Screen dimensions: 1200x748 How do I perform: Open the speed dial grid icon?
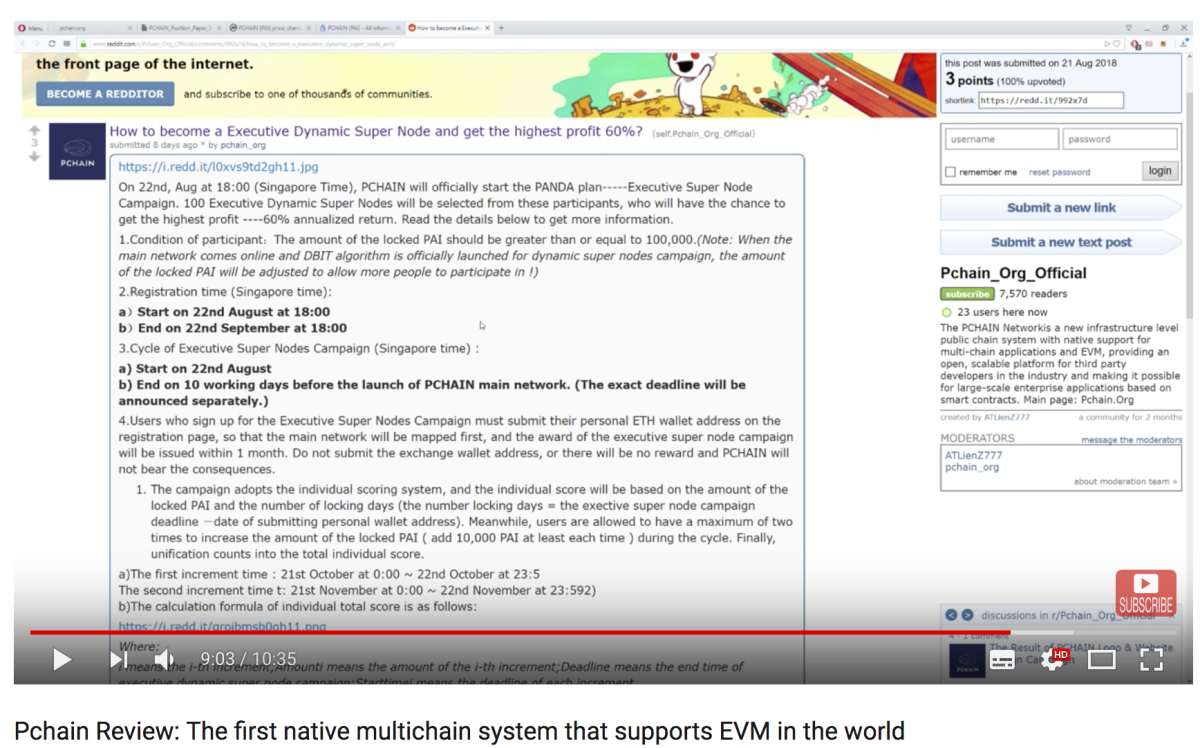(67, 44)
